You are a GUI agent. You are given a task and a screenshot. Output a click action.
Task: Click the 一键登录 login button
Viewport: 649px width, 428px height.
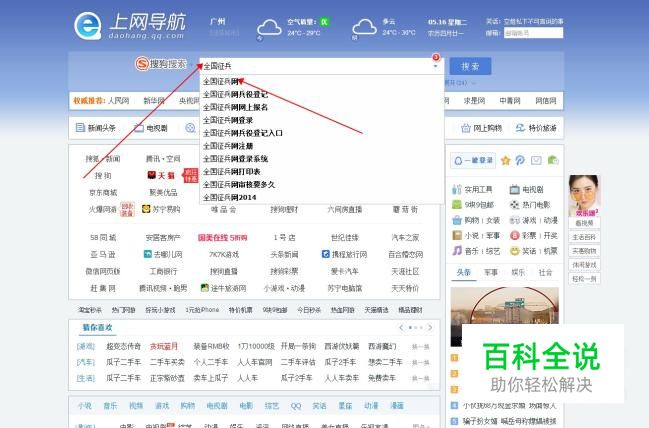pyautogui.click(x=473, y=160)
